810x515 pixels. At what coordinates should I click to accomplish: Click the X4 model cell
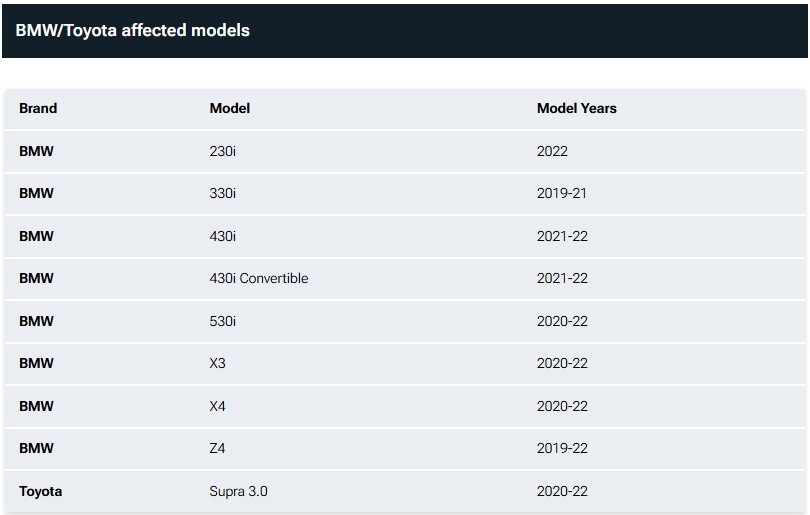click(x=217, y=407)
